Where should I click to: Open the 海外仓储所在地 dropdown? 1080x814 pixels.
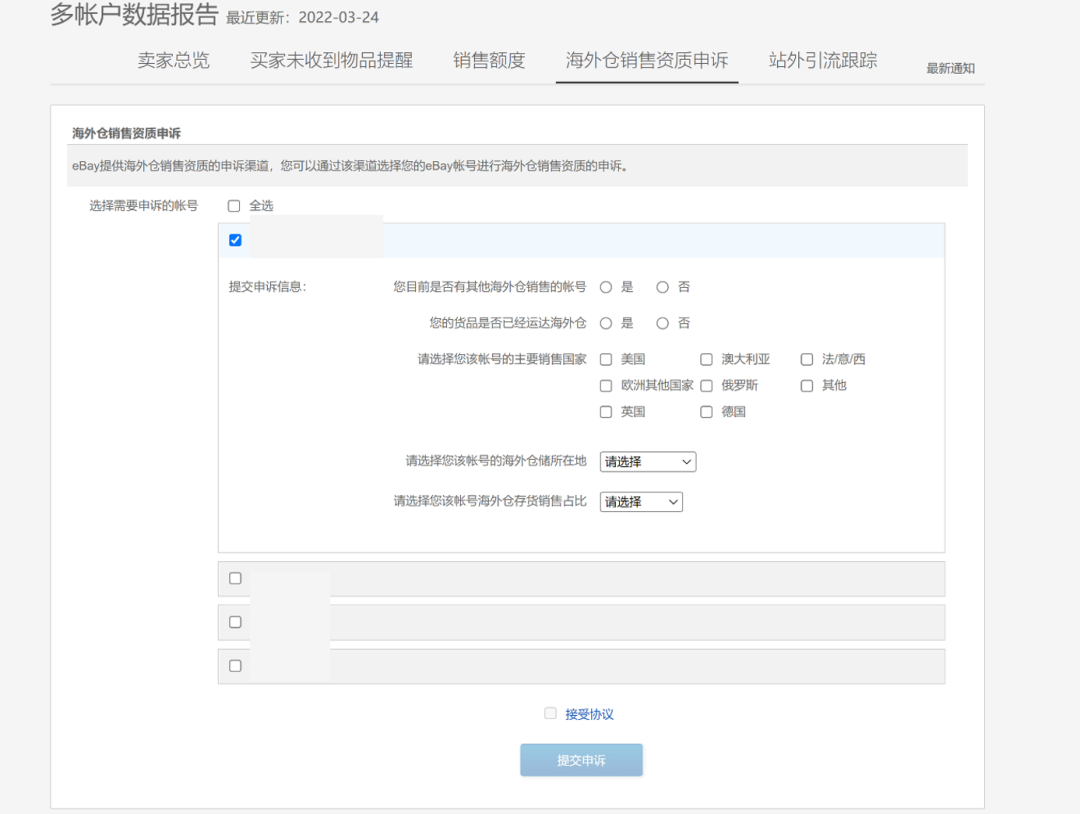(x=647, y=462)
